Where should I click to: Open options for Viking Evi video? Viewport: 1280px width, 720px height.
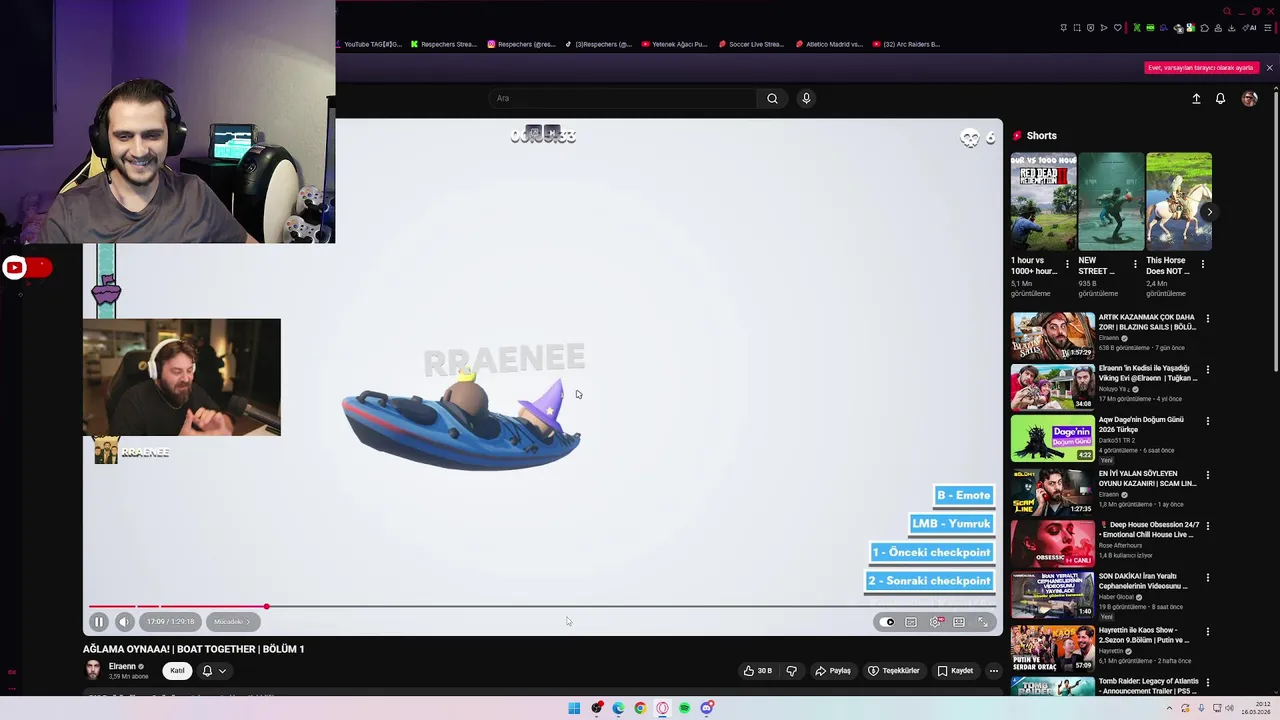[1207, 370]
